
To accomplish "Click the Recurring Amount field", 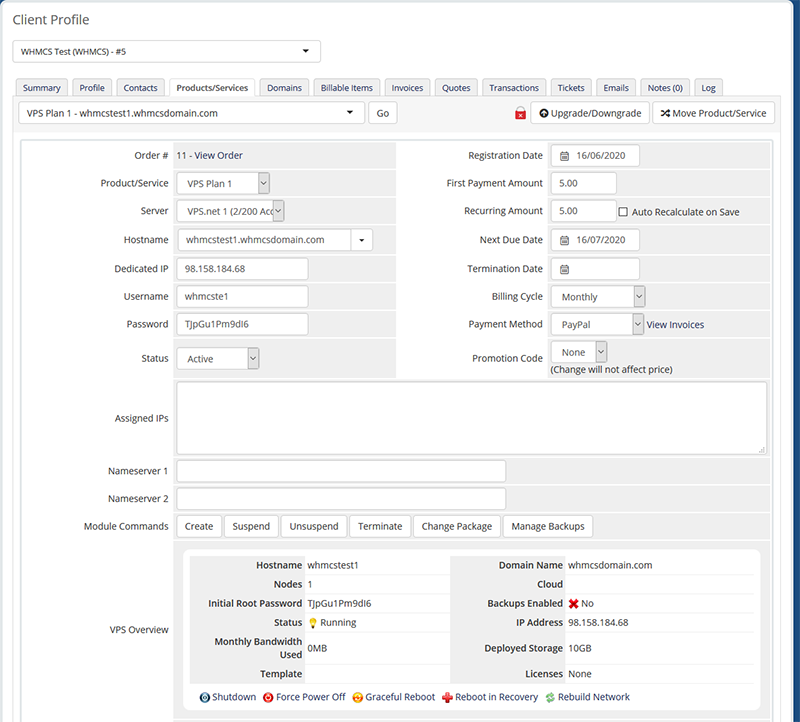I will click(583, 211).
